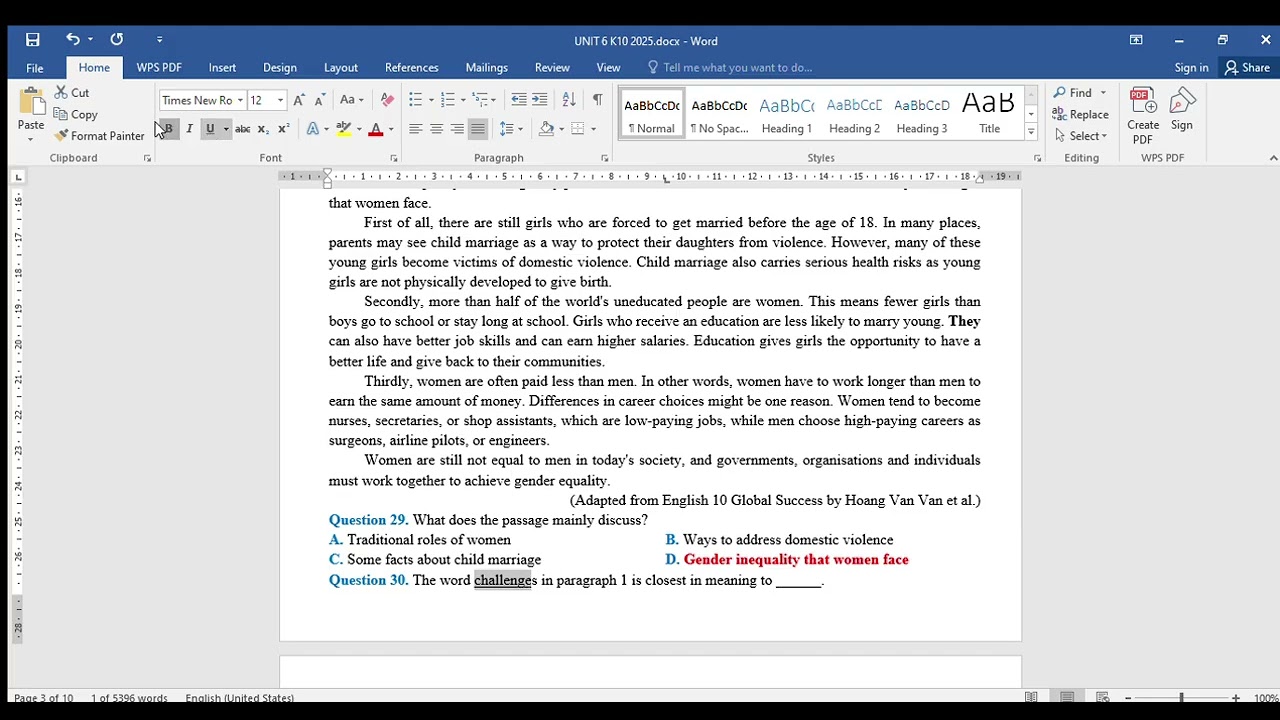
Task: Cut the selected text
Action: [72, 93]
